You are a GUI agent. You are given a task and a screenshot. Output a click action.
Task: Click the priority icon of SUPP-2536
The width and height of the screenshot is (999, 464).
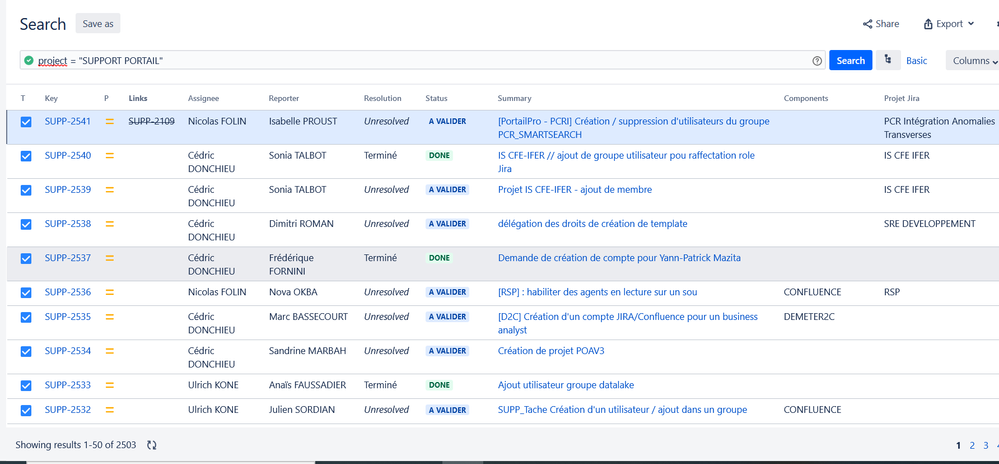[x=110, y=292]
